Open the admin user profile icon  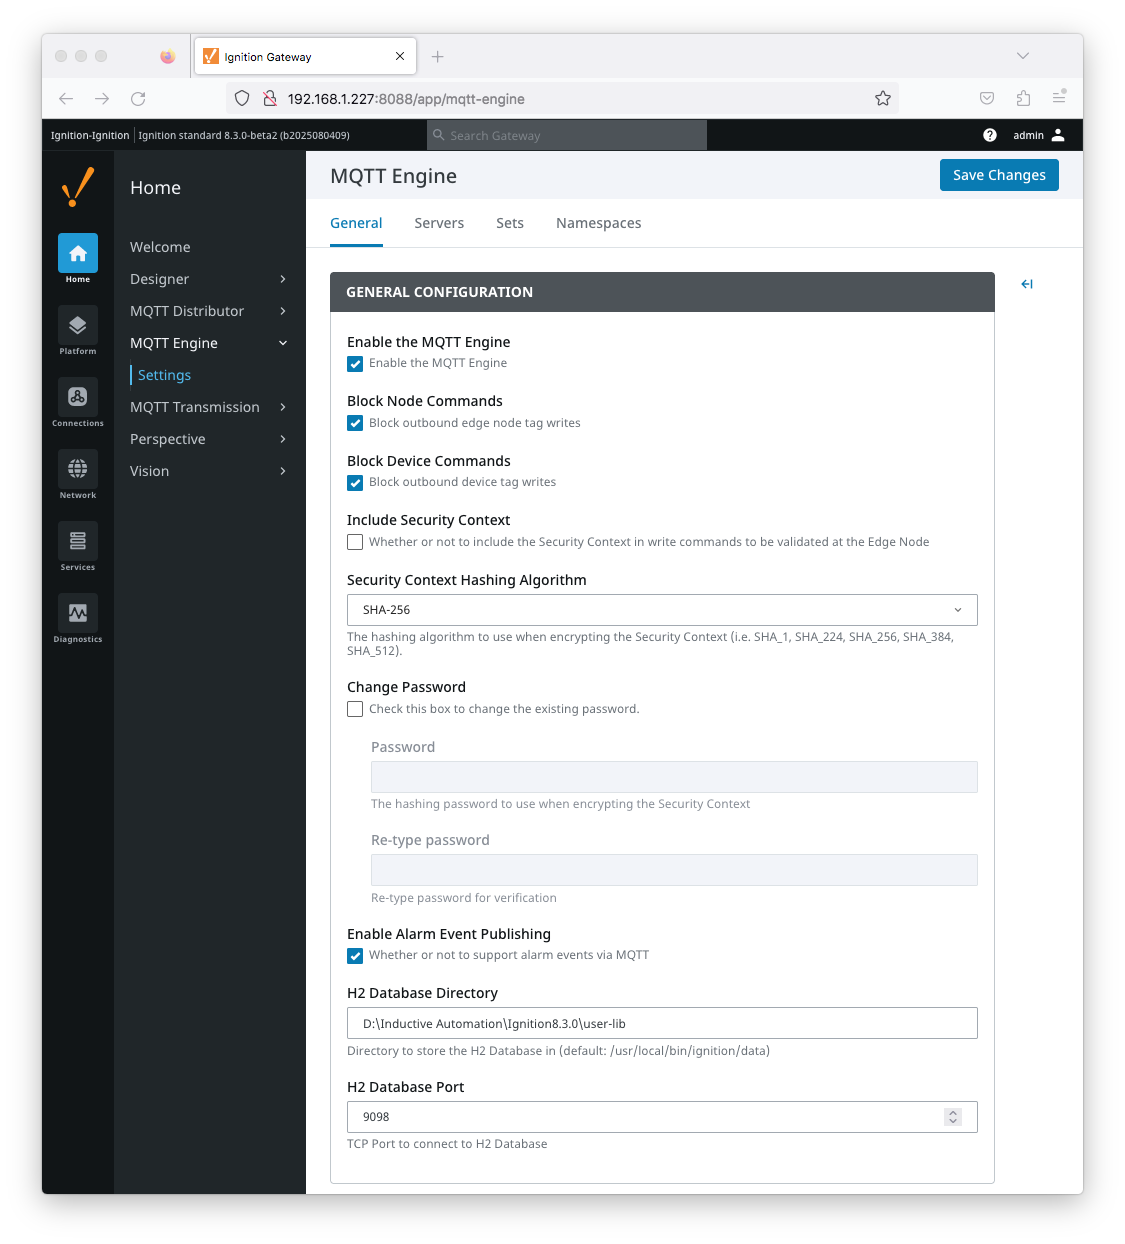[x=1058, y=135]
